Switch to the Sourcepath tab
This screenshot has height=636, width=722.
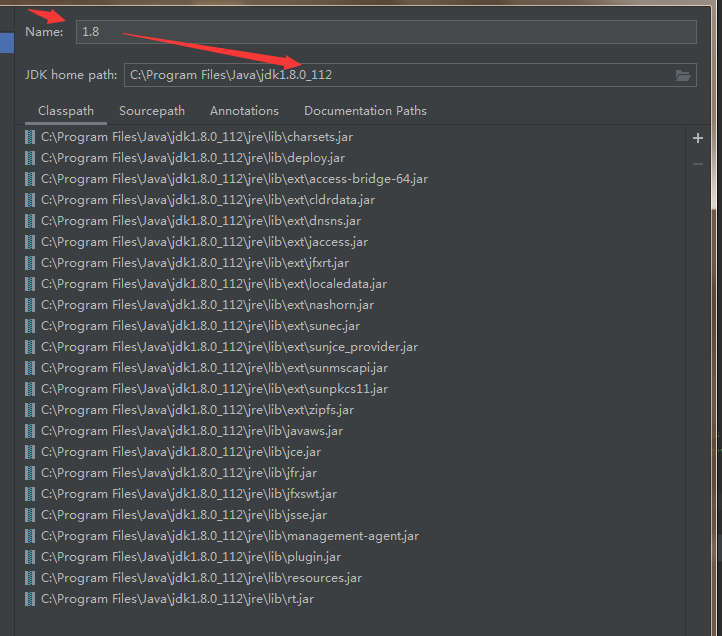click(x=152, y=111)
